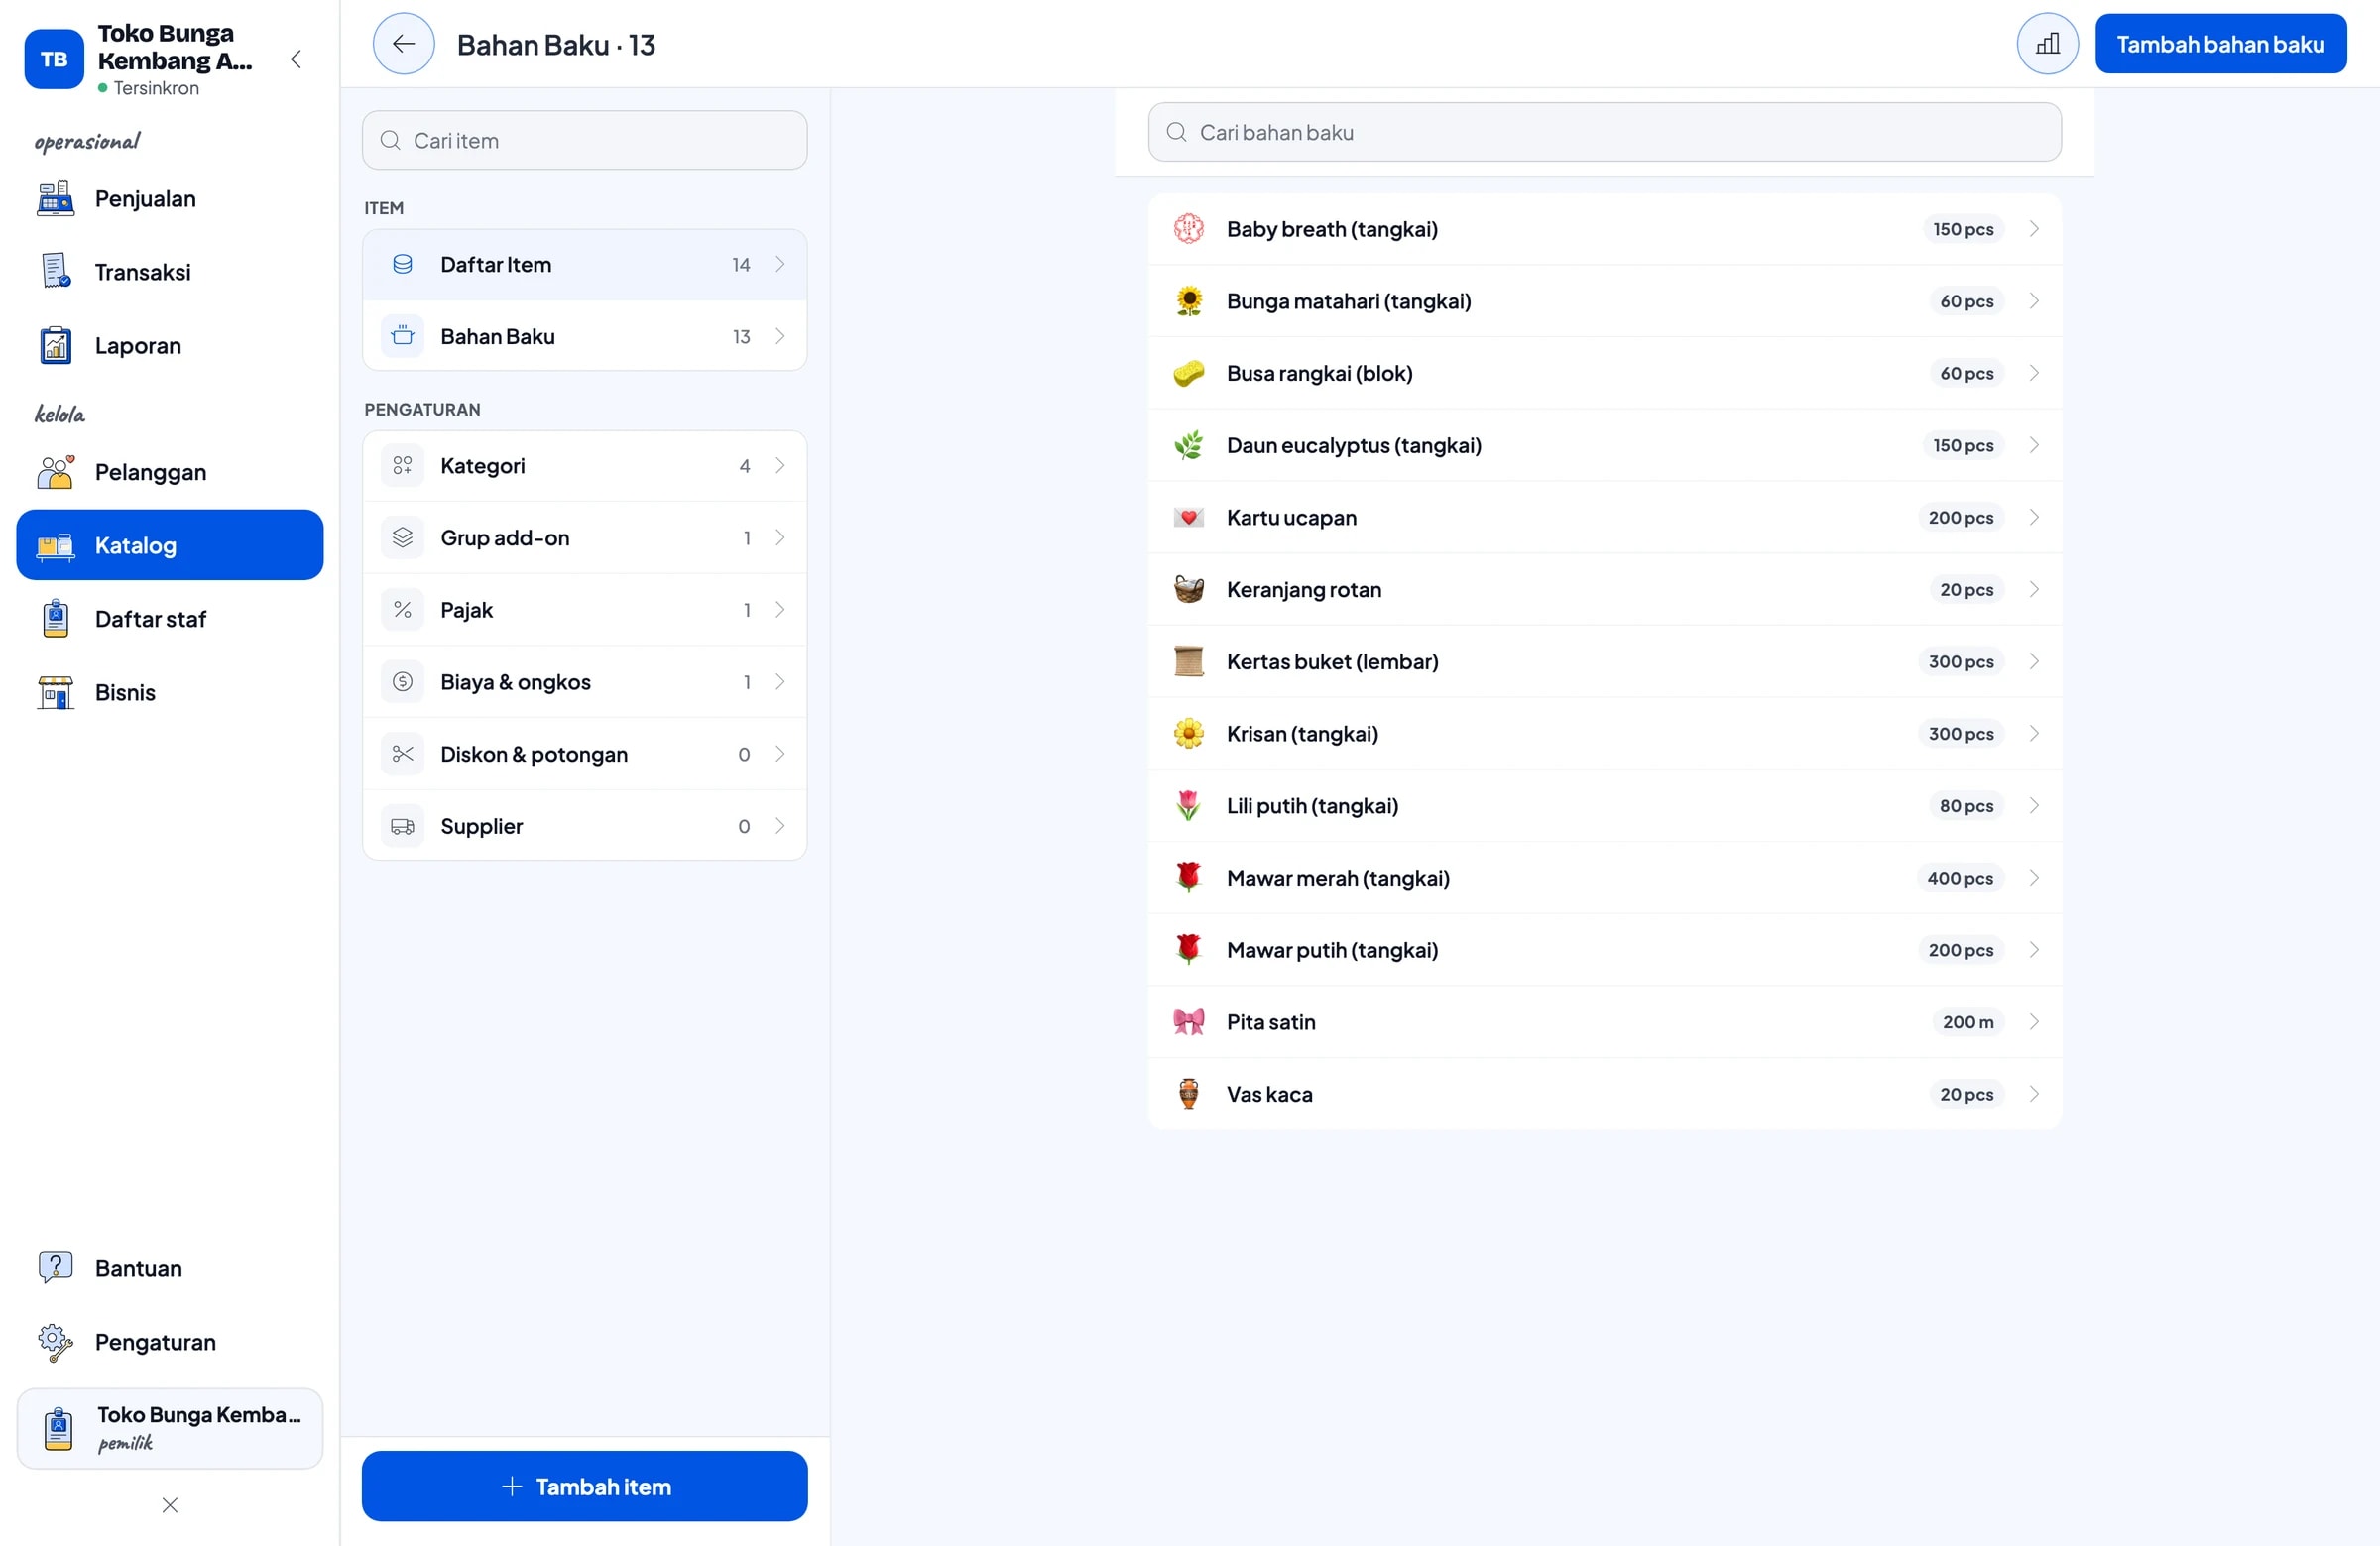2380x1546 pixels.
Task: Click Kertas buket (lembar) scroll icon
Action: [x=1188, y=662]
